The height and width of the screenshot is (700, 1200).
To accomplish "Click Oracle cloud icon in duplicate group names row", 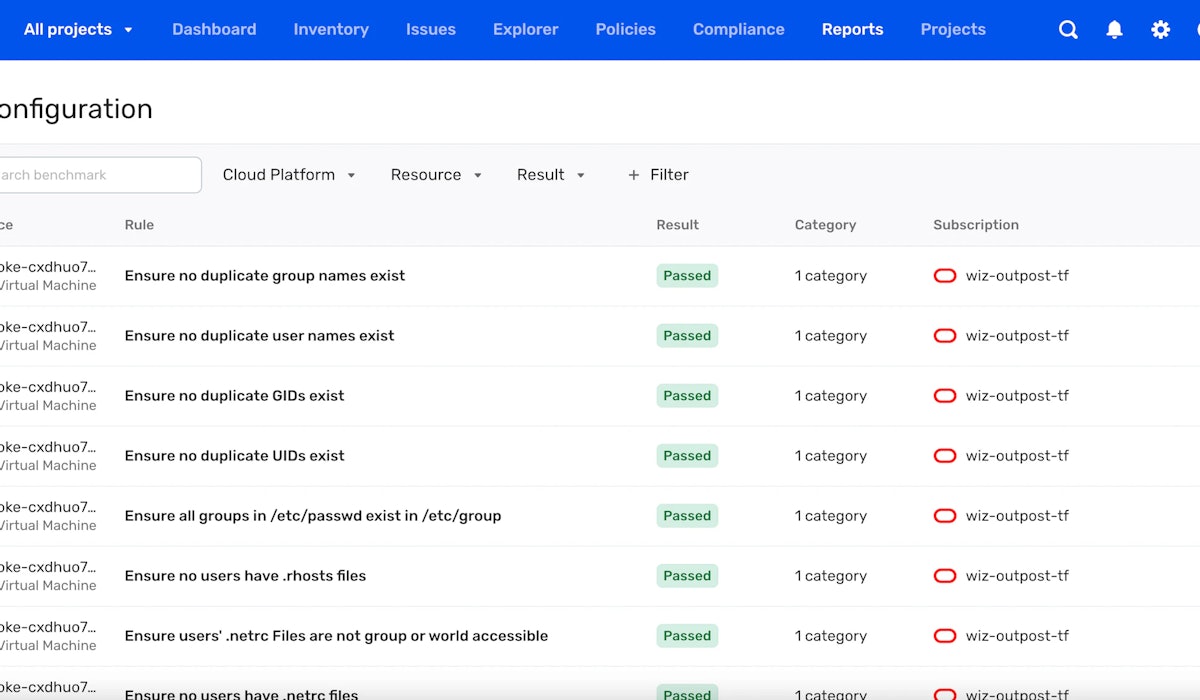I will [944, 276].
